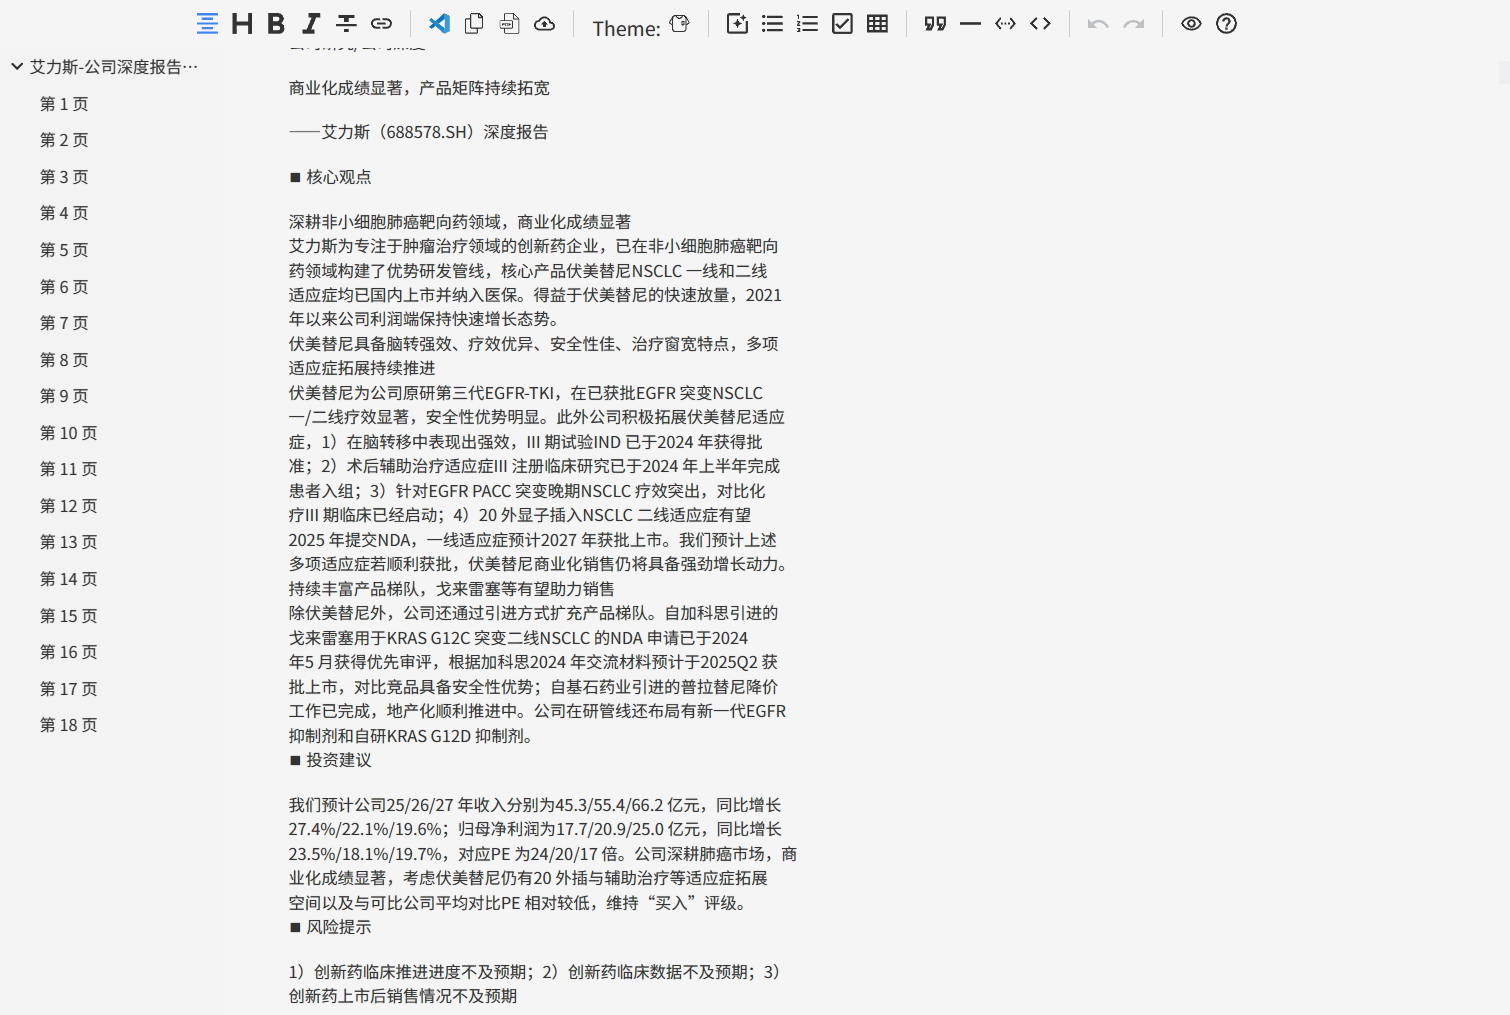Open the heading level dropdown

coord(241,23)
